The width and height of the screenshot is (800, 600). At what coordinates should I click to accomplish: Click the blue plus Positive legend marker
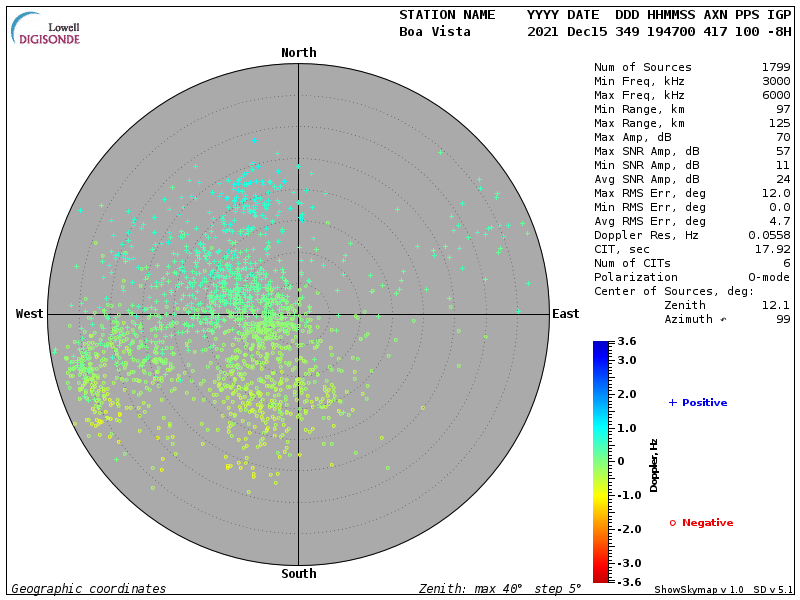(673, 402)
